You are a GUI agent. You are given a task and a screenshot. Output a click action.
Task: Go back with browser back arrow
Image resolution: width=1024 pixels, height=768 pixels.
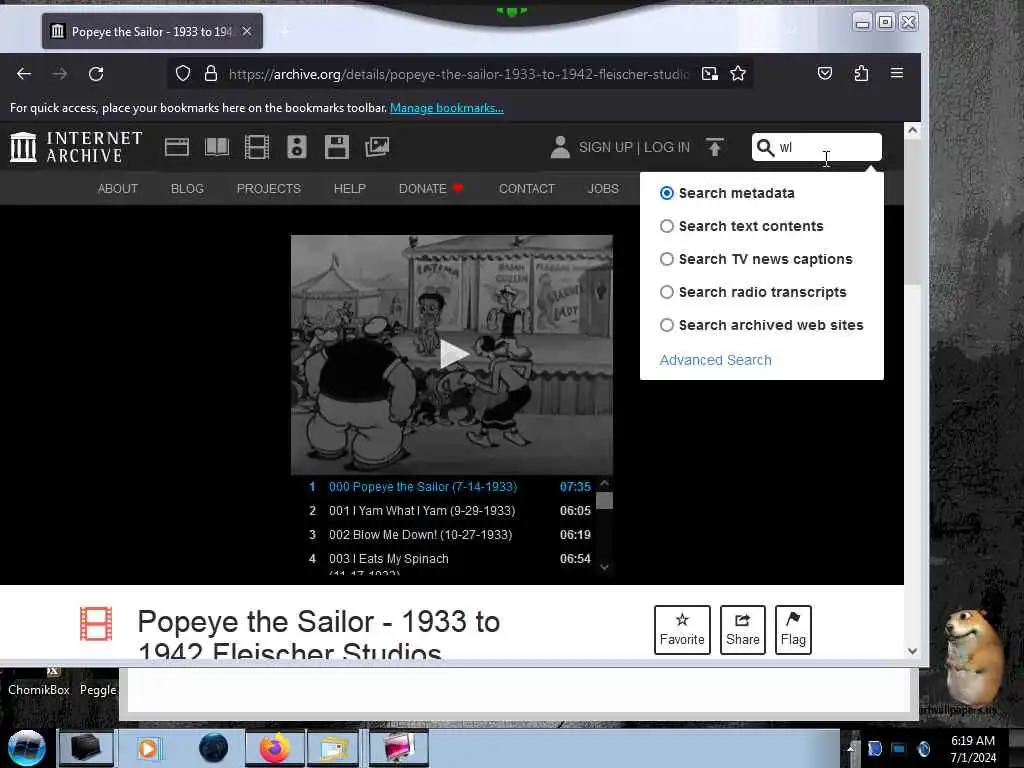click(x=24, y=74)
